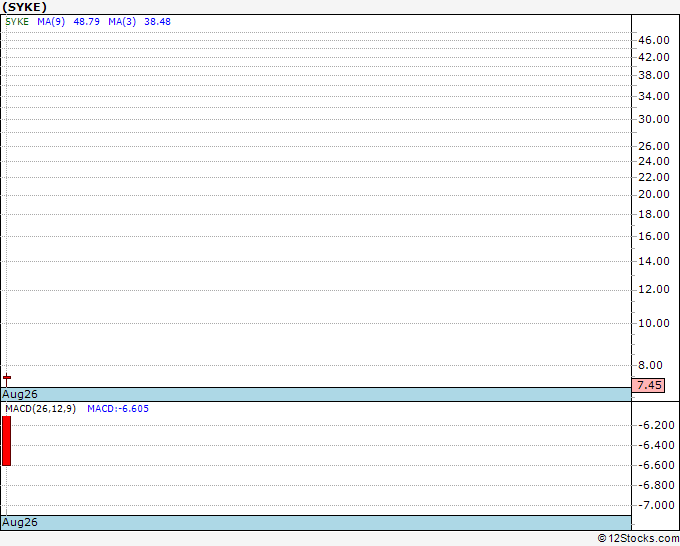680x546 pixels.
Task: Click the MACD(26,12,9) indicator label
Action: [41, 409]
